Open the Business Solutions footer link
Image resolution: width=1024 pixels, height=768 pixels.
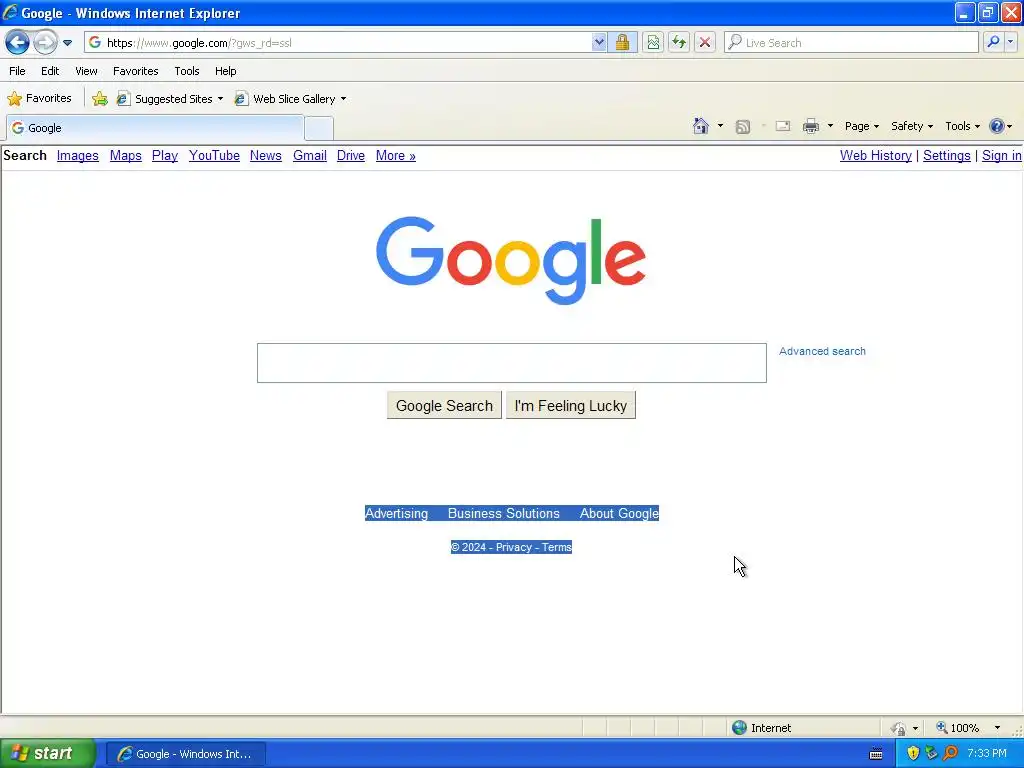tap(504, 513)
